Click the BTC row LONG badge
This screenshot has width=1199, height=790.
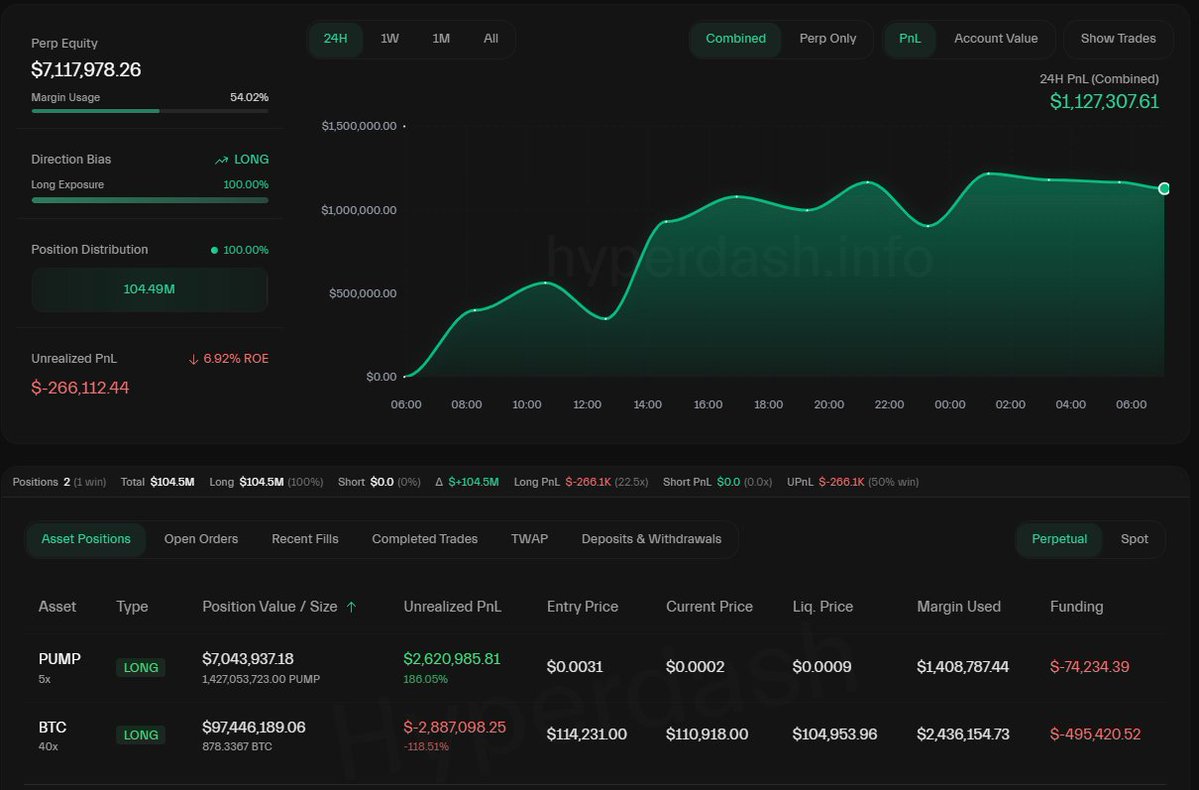(141, 735)
